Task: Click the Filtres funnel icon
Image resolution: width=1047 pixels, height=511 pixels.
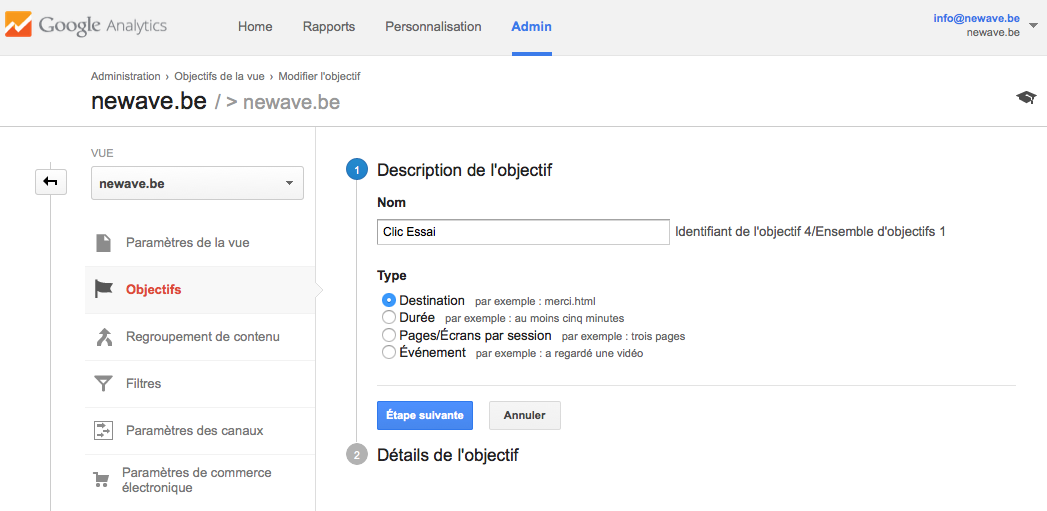Action: click(103, 383)
